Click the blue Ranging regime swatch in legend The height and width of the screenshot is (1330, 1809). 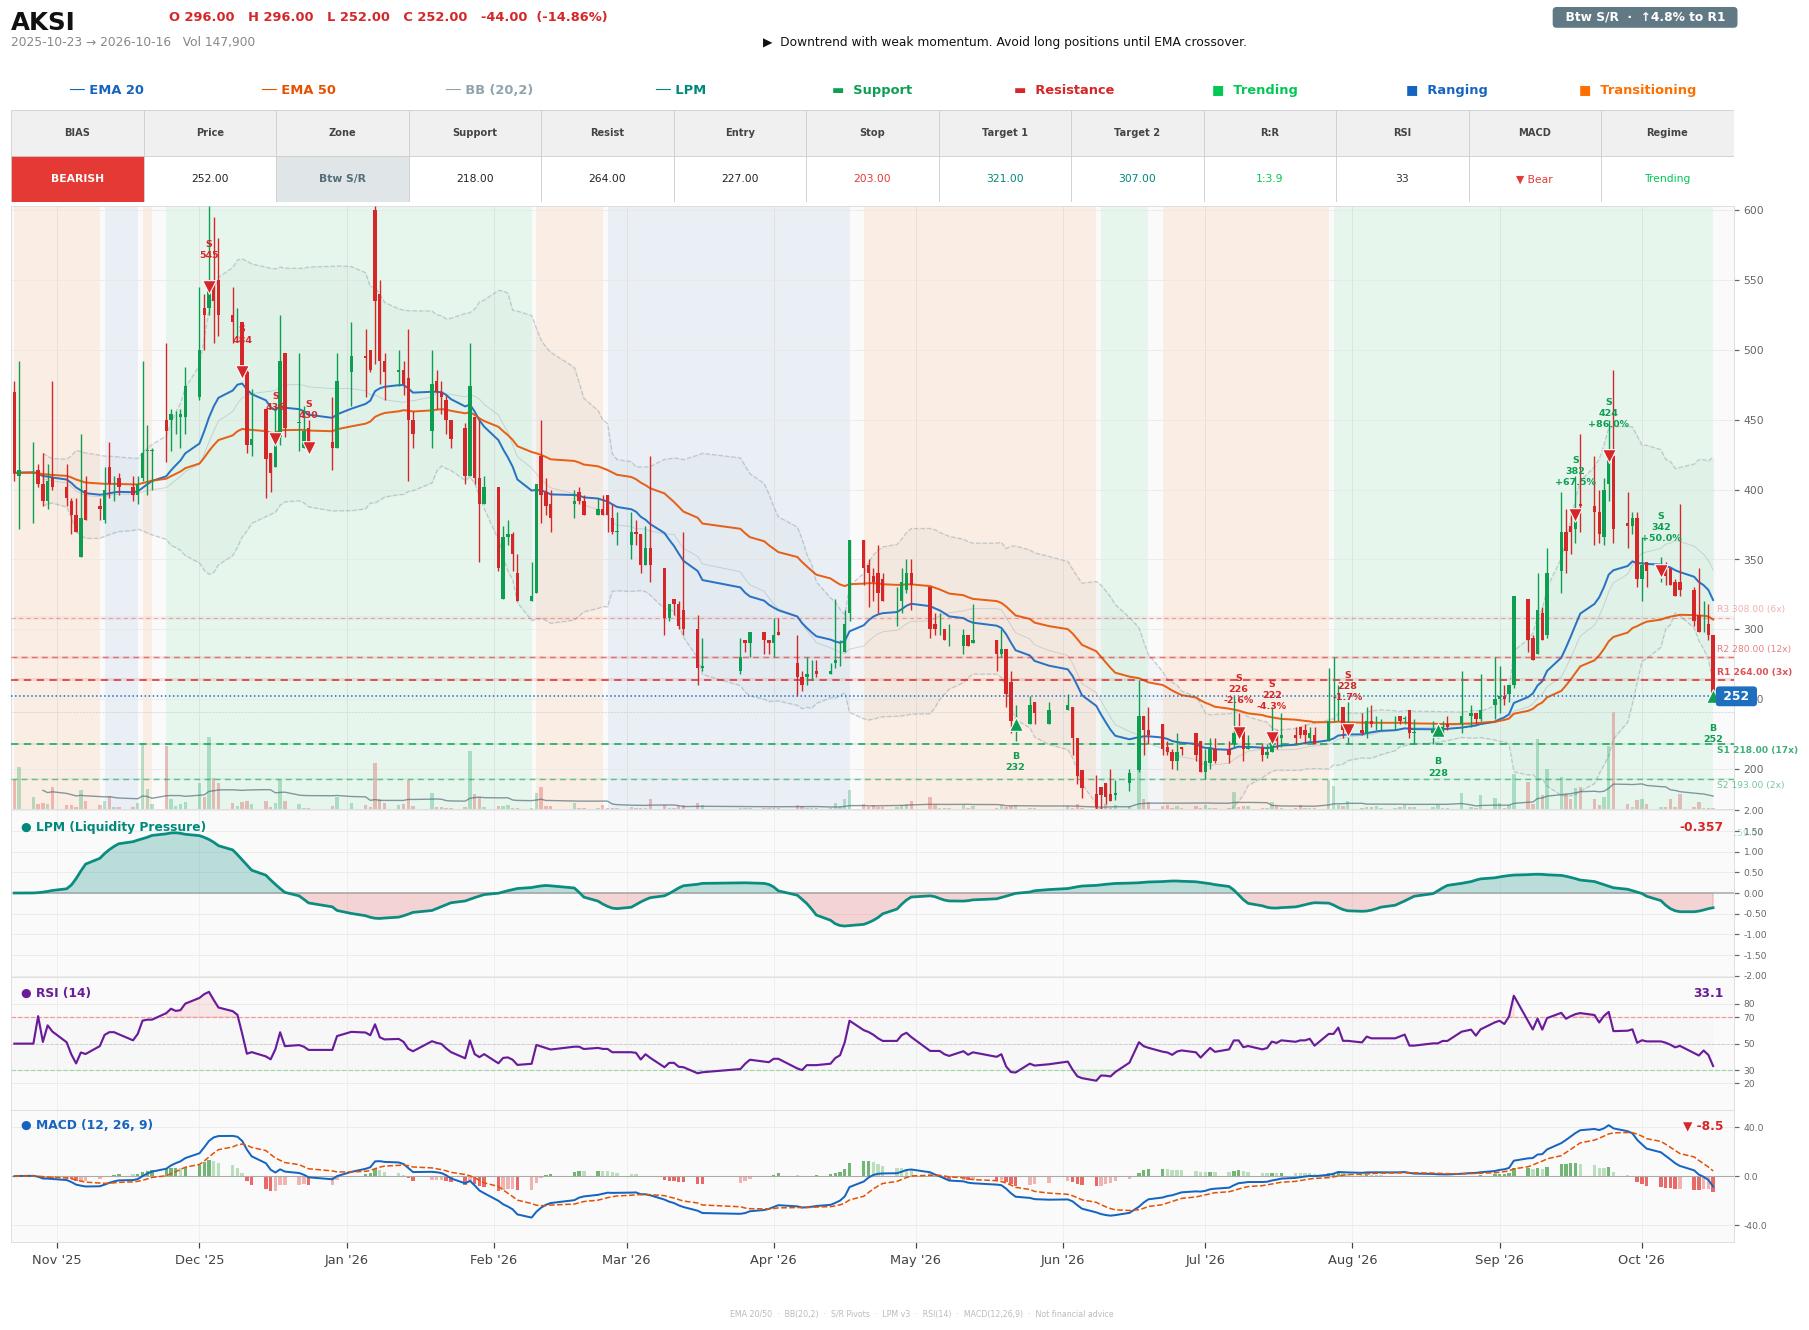[1412, 90]
